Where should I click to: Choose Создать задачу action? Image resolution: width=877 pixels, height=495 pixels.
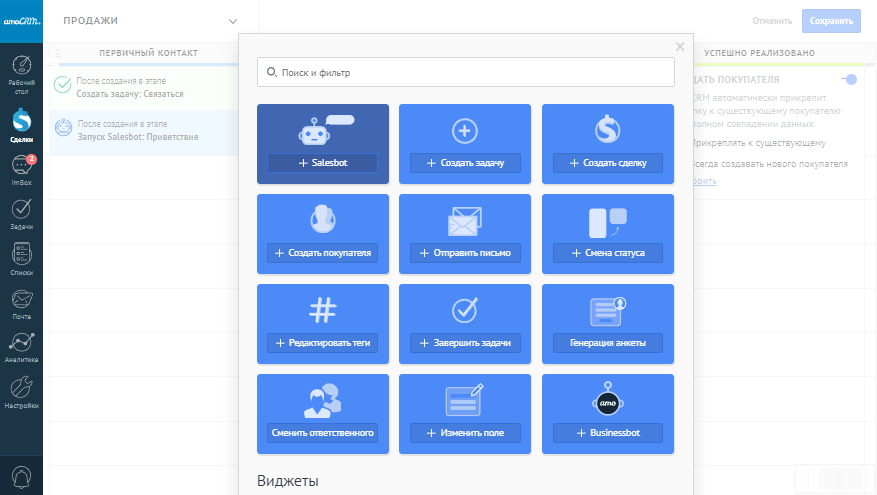click(x=465, y=163)
